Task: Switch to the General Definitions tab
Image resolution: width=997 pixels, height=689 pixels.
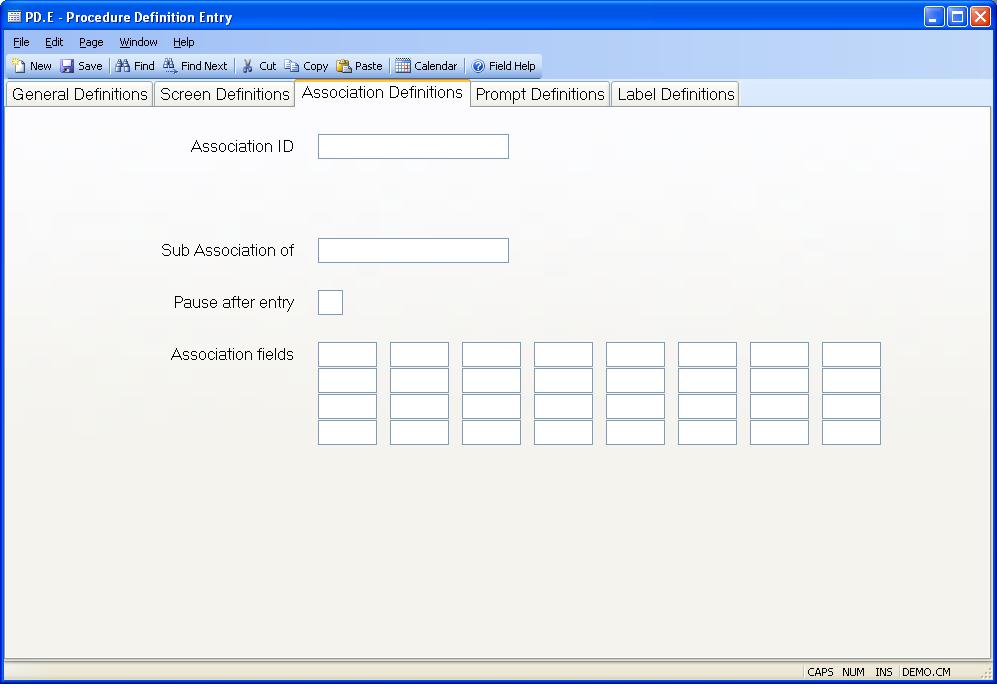Action: tap(79, 94)
